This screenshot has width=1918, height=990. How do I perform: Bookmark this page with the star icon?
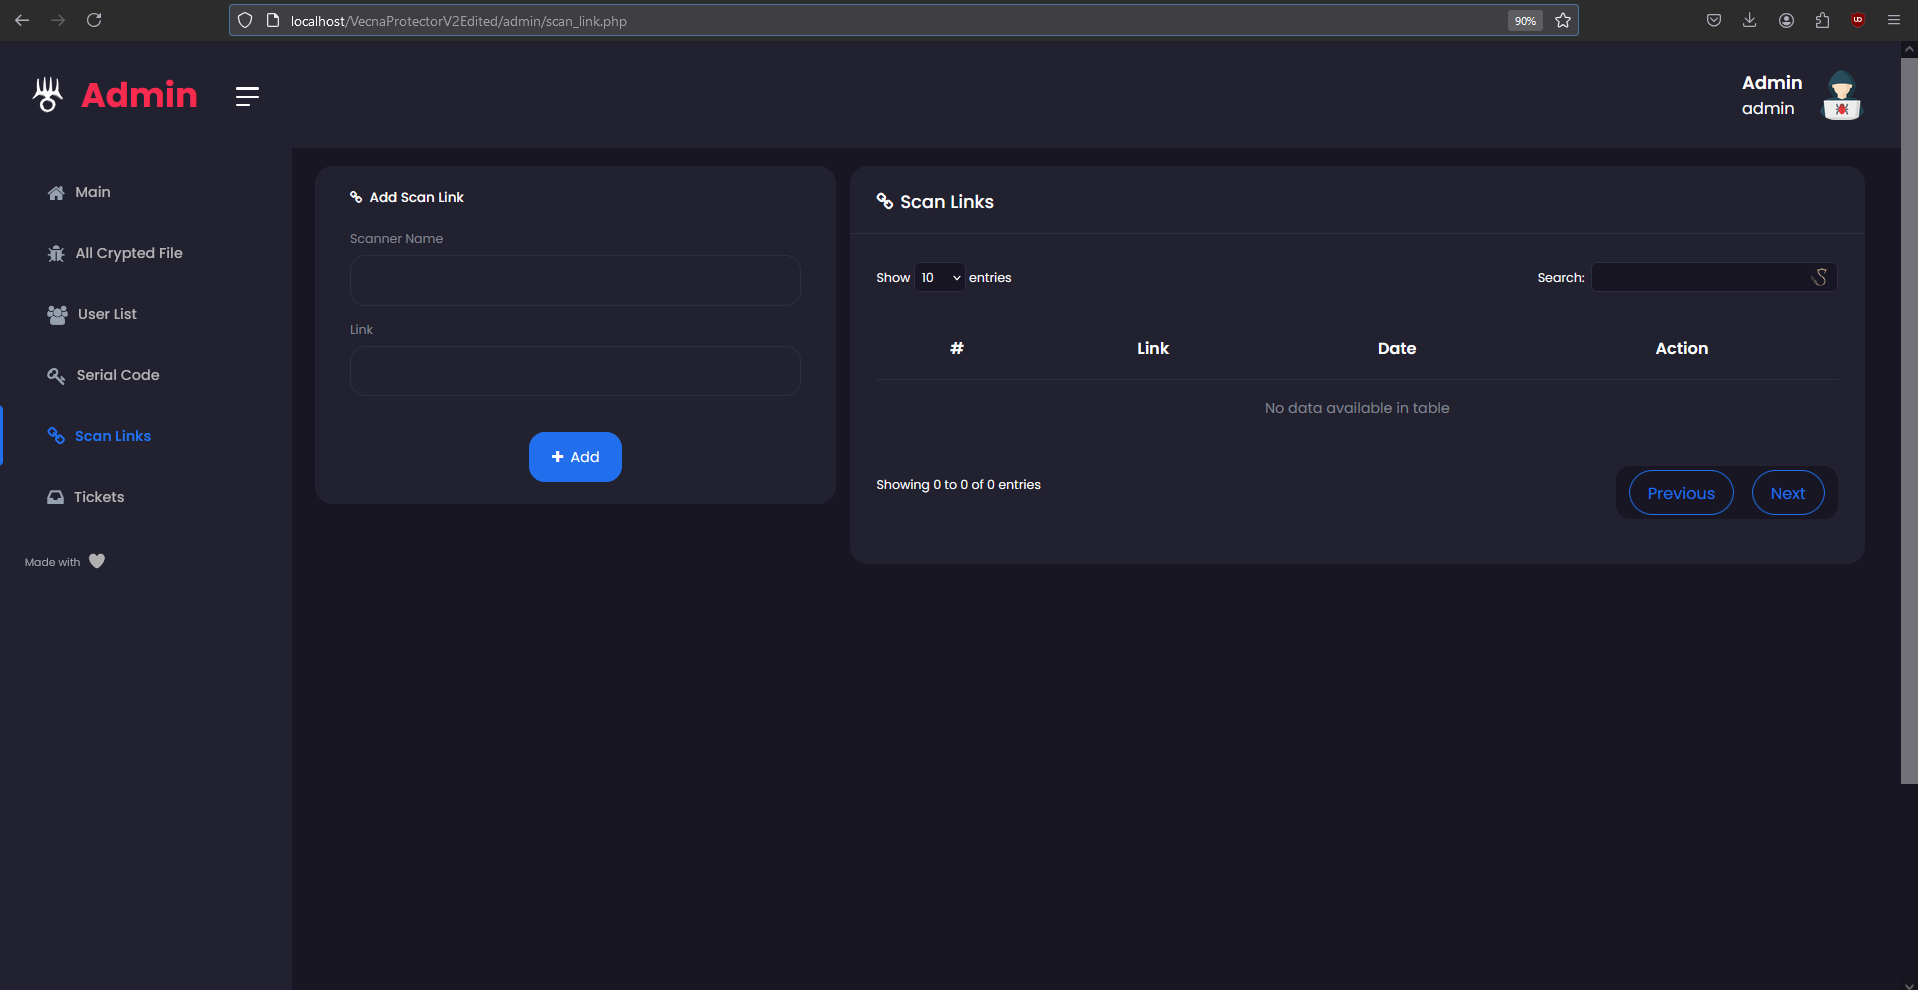tap(1563, 20)
